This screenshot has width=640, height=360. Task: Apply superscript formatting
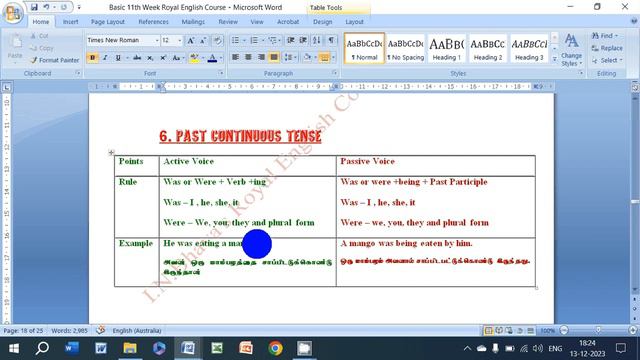[163, 58]
